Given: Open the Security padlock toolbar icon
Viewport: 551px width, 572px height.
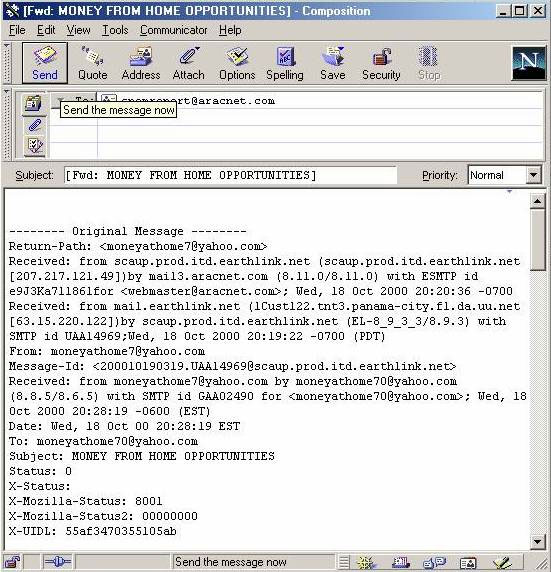Looking at the screenshot, I should (381, 63).
